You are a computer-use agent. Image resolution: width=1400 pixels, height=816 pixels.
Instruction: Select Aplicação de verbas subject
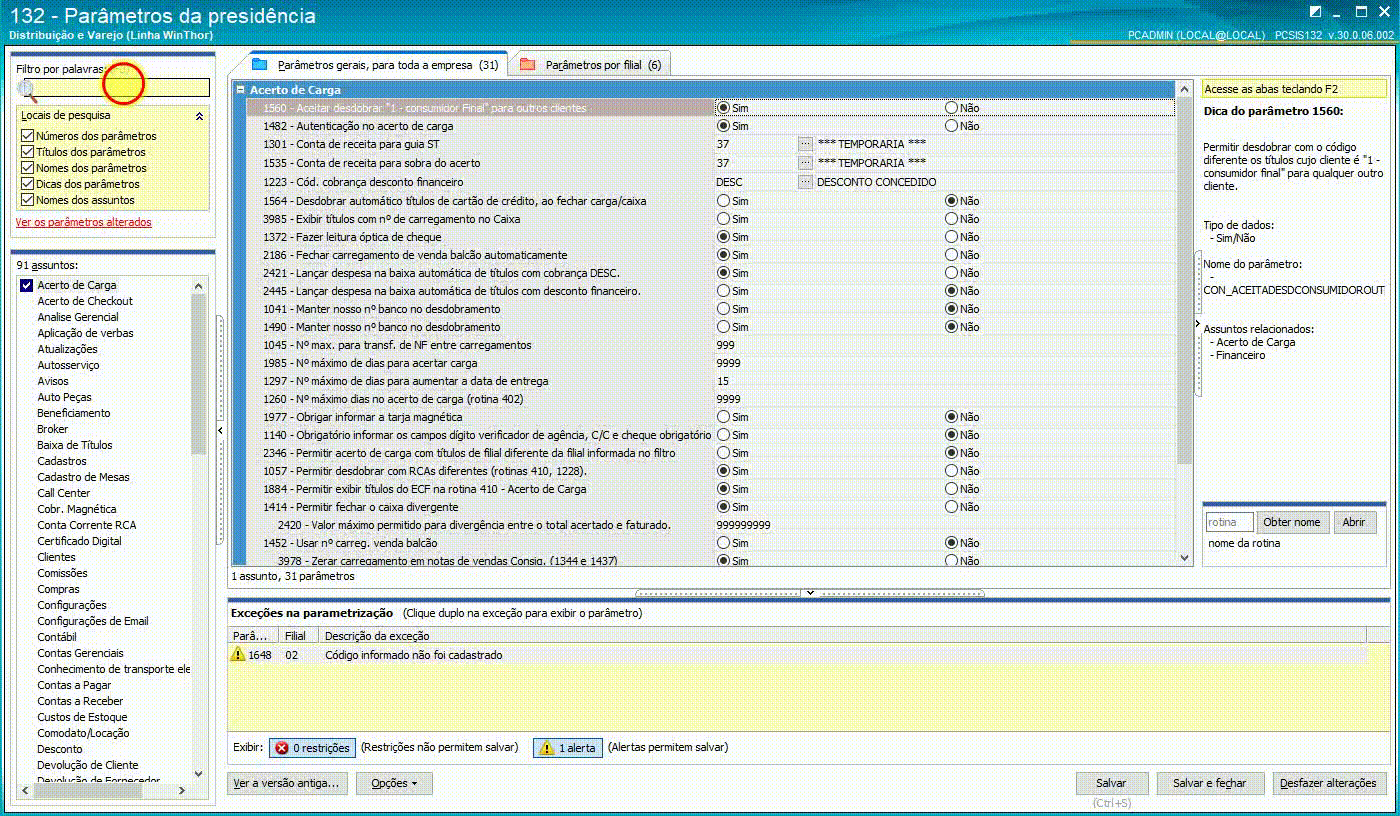point(85,333)
